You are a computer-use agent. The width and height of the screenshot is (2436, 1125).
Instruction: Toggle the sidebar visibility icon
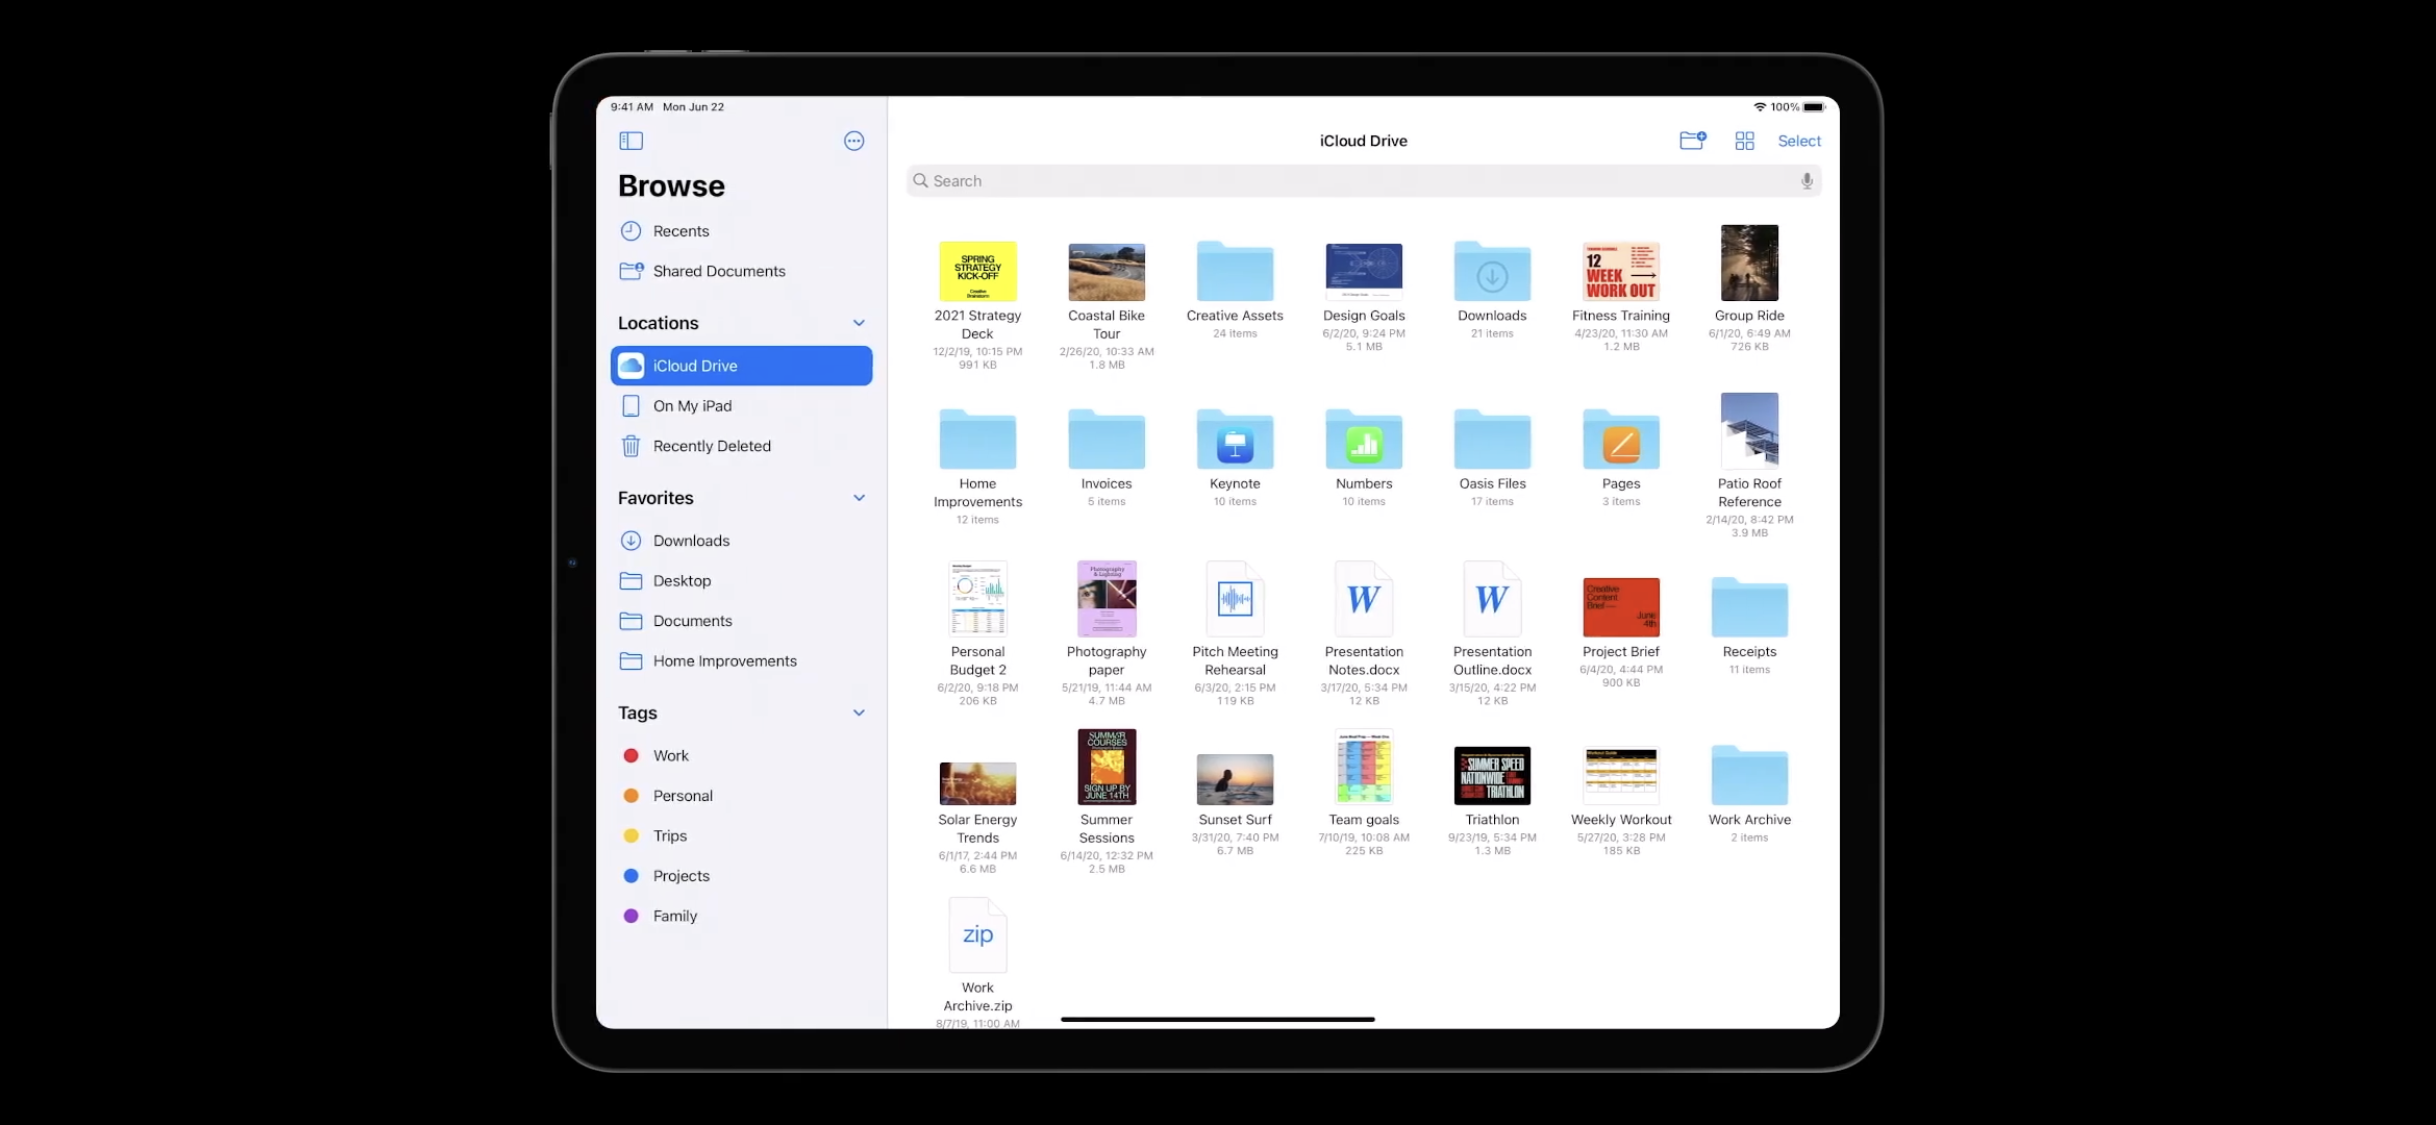(631, 141)
